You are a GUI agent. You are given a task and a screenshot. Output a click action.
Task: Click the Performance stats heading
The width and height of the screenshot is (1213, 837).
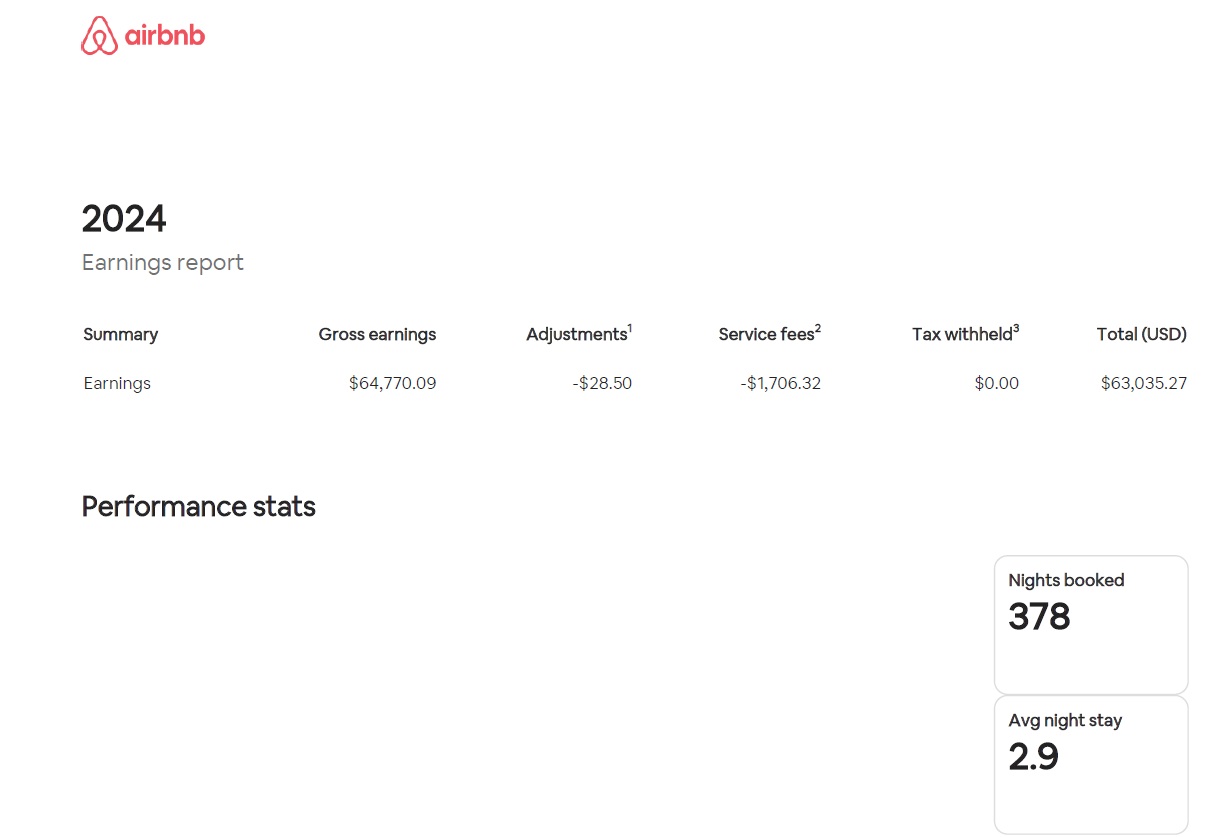[x=199, y=507]
